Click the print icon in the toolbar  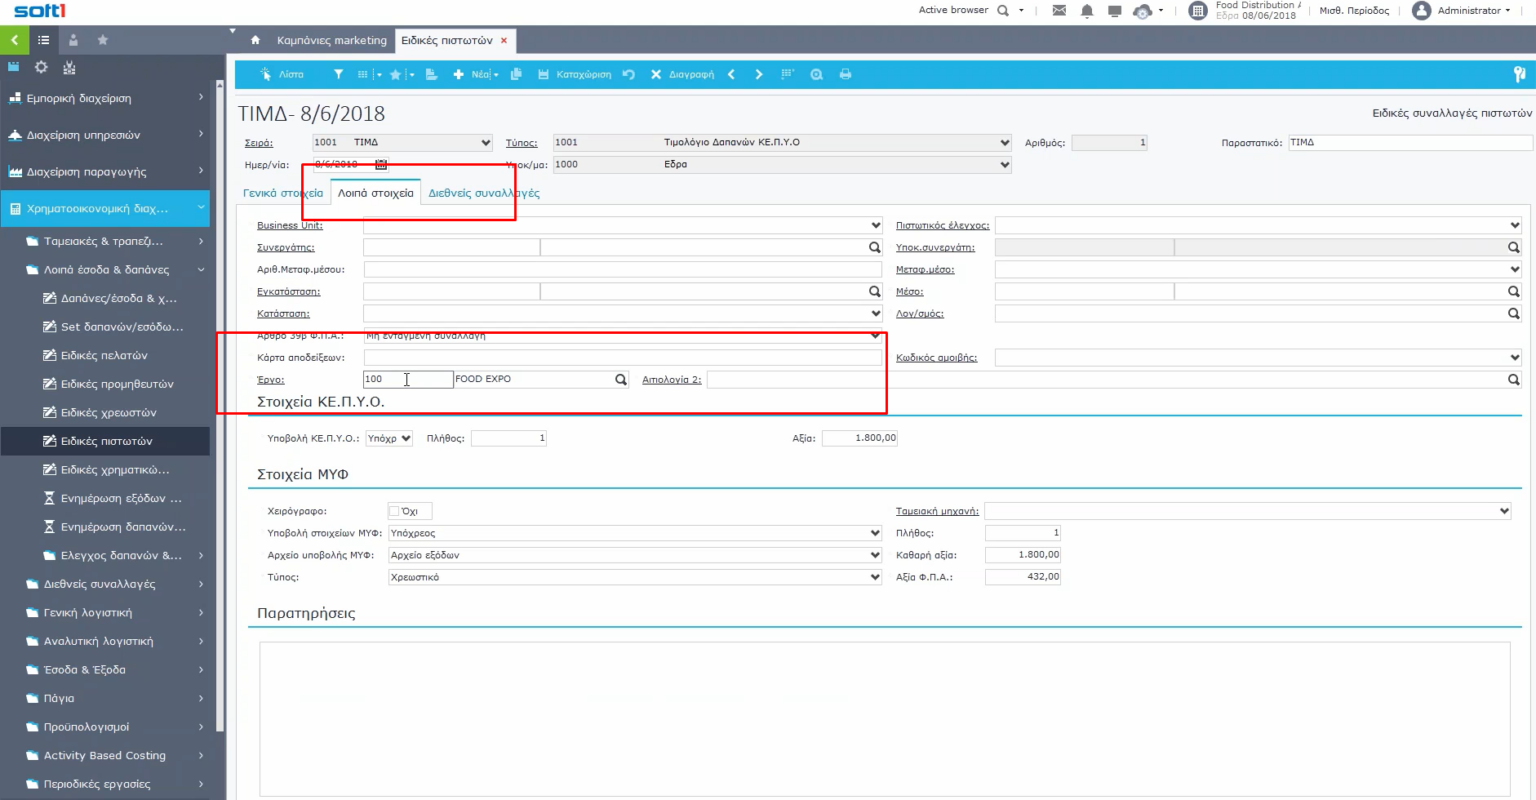[x=845, y=74]
